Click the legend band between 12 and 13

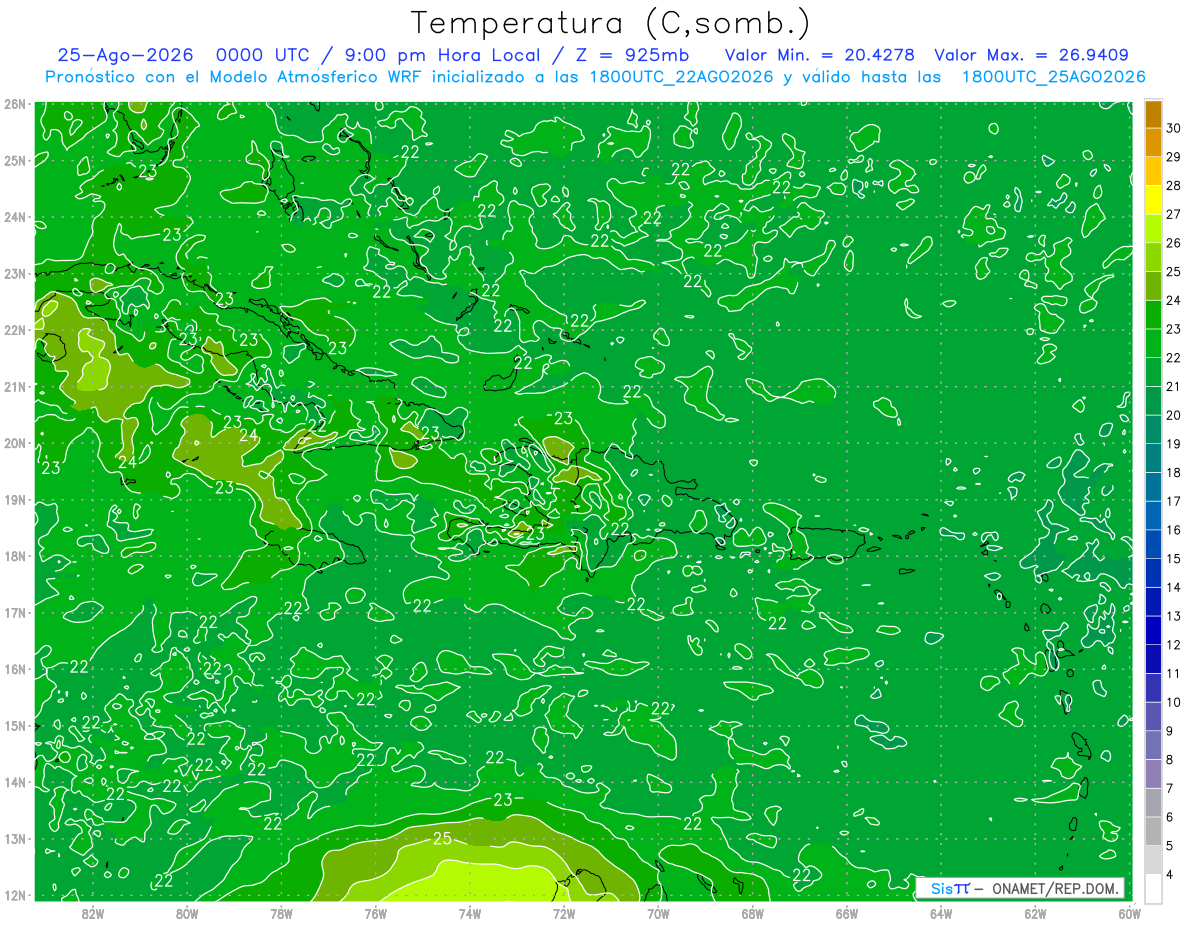click(1153, 631)
